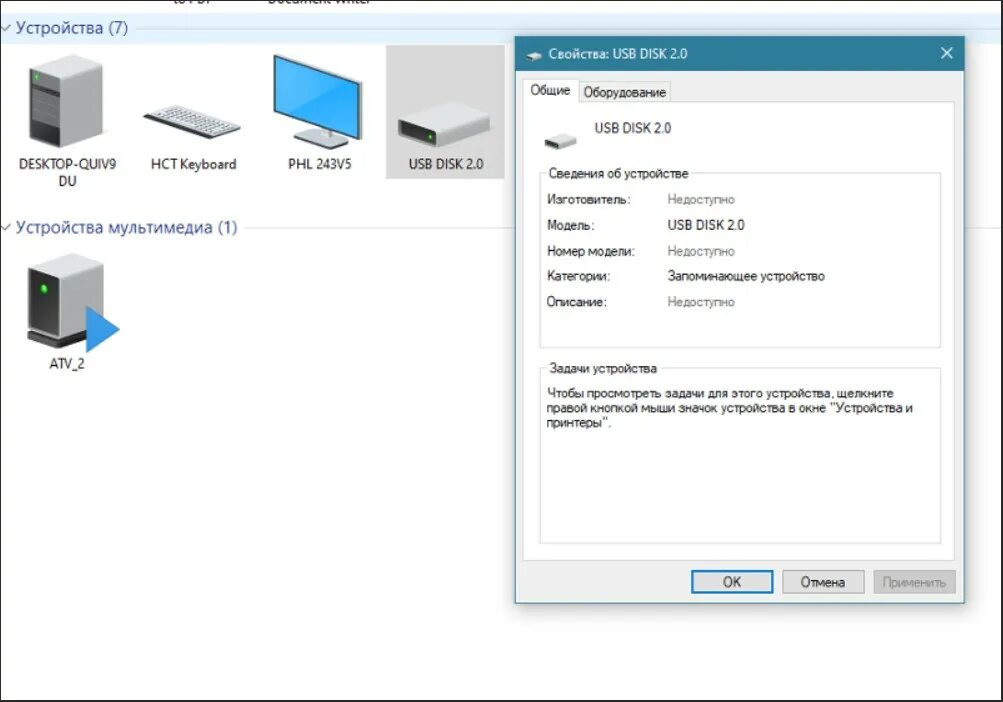Select the DESKTOP-QUIV9DU computer icon
The width and height of the screenshot is (1003, 702).
[65, 101]
